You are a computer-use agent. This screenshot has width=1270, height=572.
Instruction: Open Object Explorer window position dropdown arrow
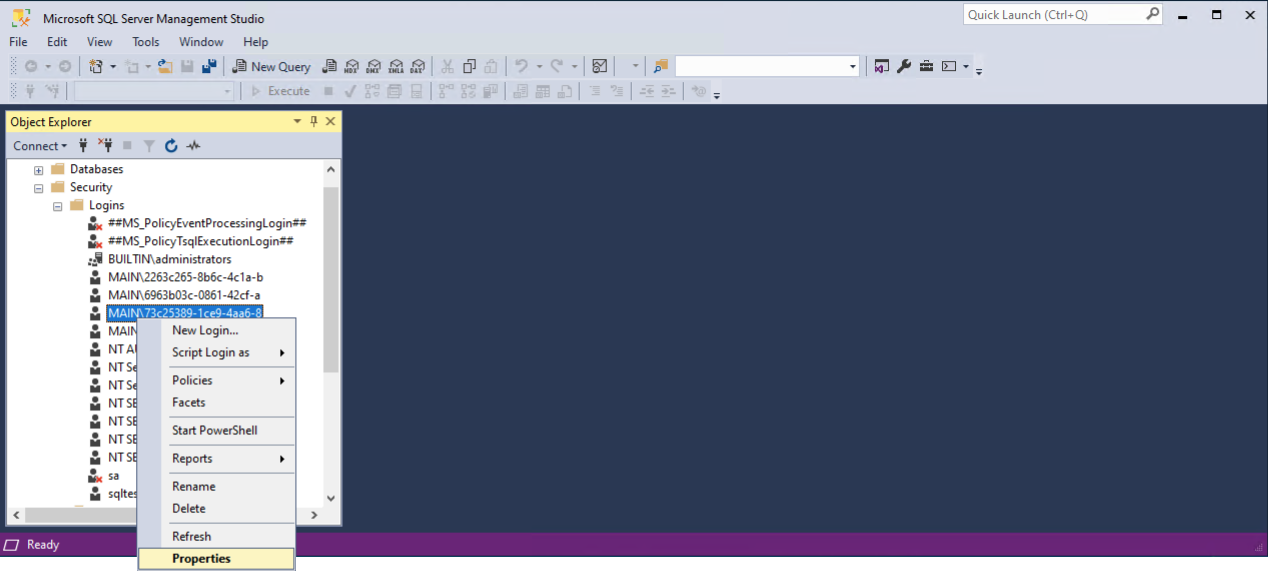click(297, 121)
